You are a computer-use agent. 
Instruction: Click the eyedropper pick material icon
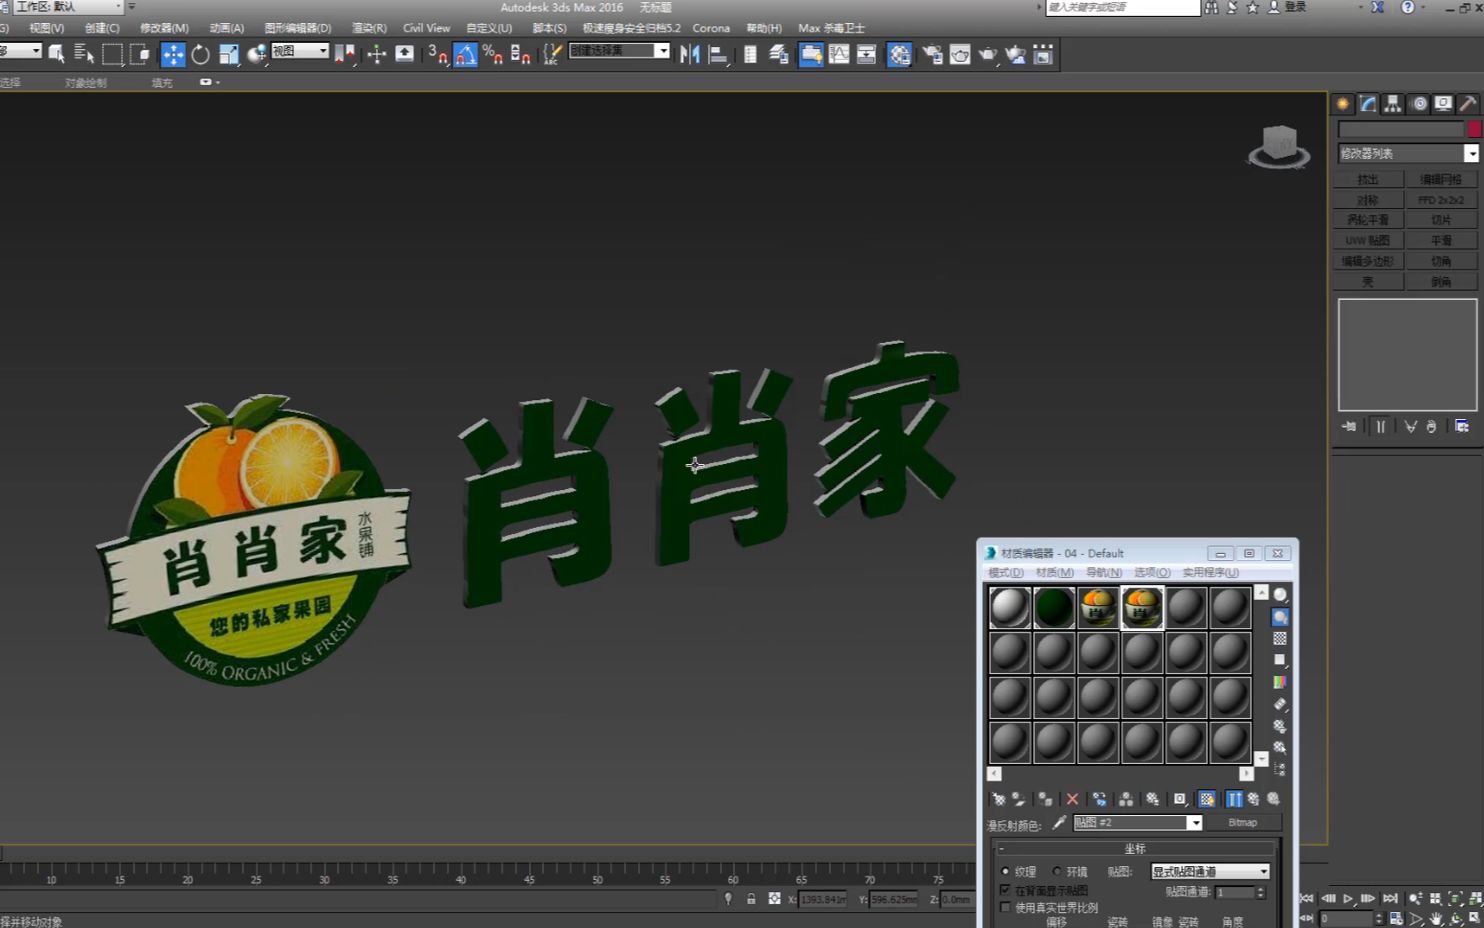coord(1059,823)
